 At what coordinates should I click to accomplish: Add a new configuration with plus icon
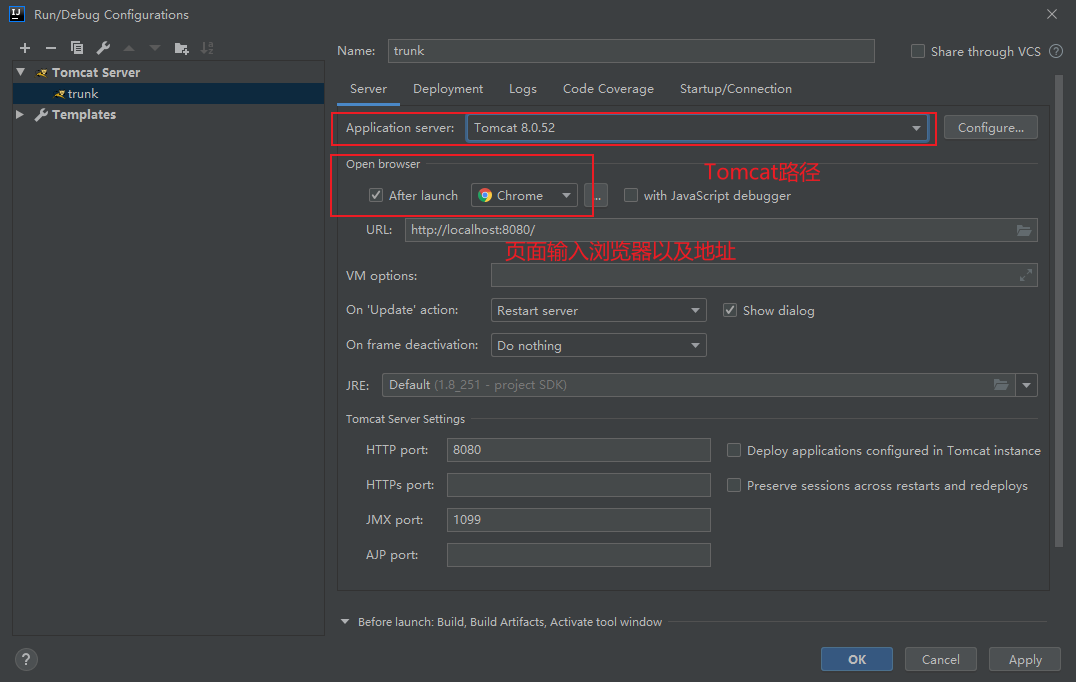[x=25, y=48]
